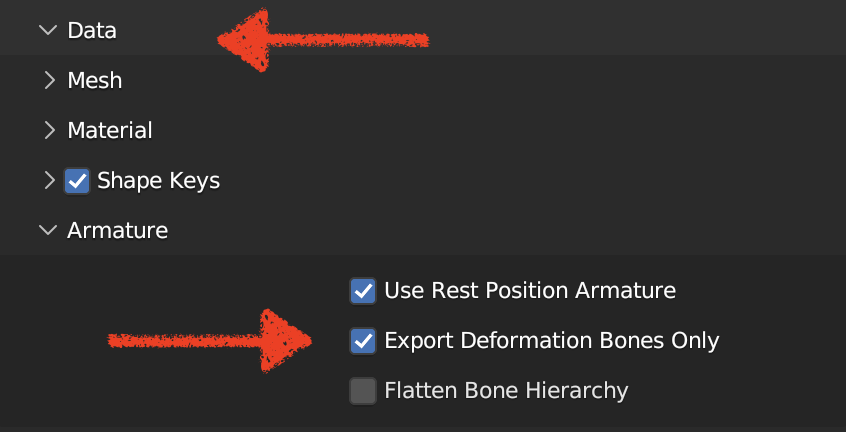Screen dimensions: 846x432
Task: Click the Data panel header label
Action: click(92, 30)
